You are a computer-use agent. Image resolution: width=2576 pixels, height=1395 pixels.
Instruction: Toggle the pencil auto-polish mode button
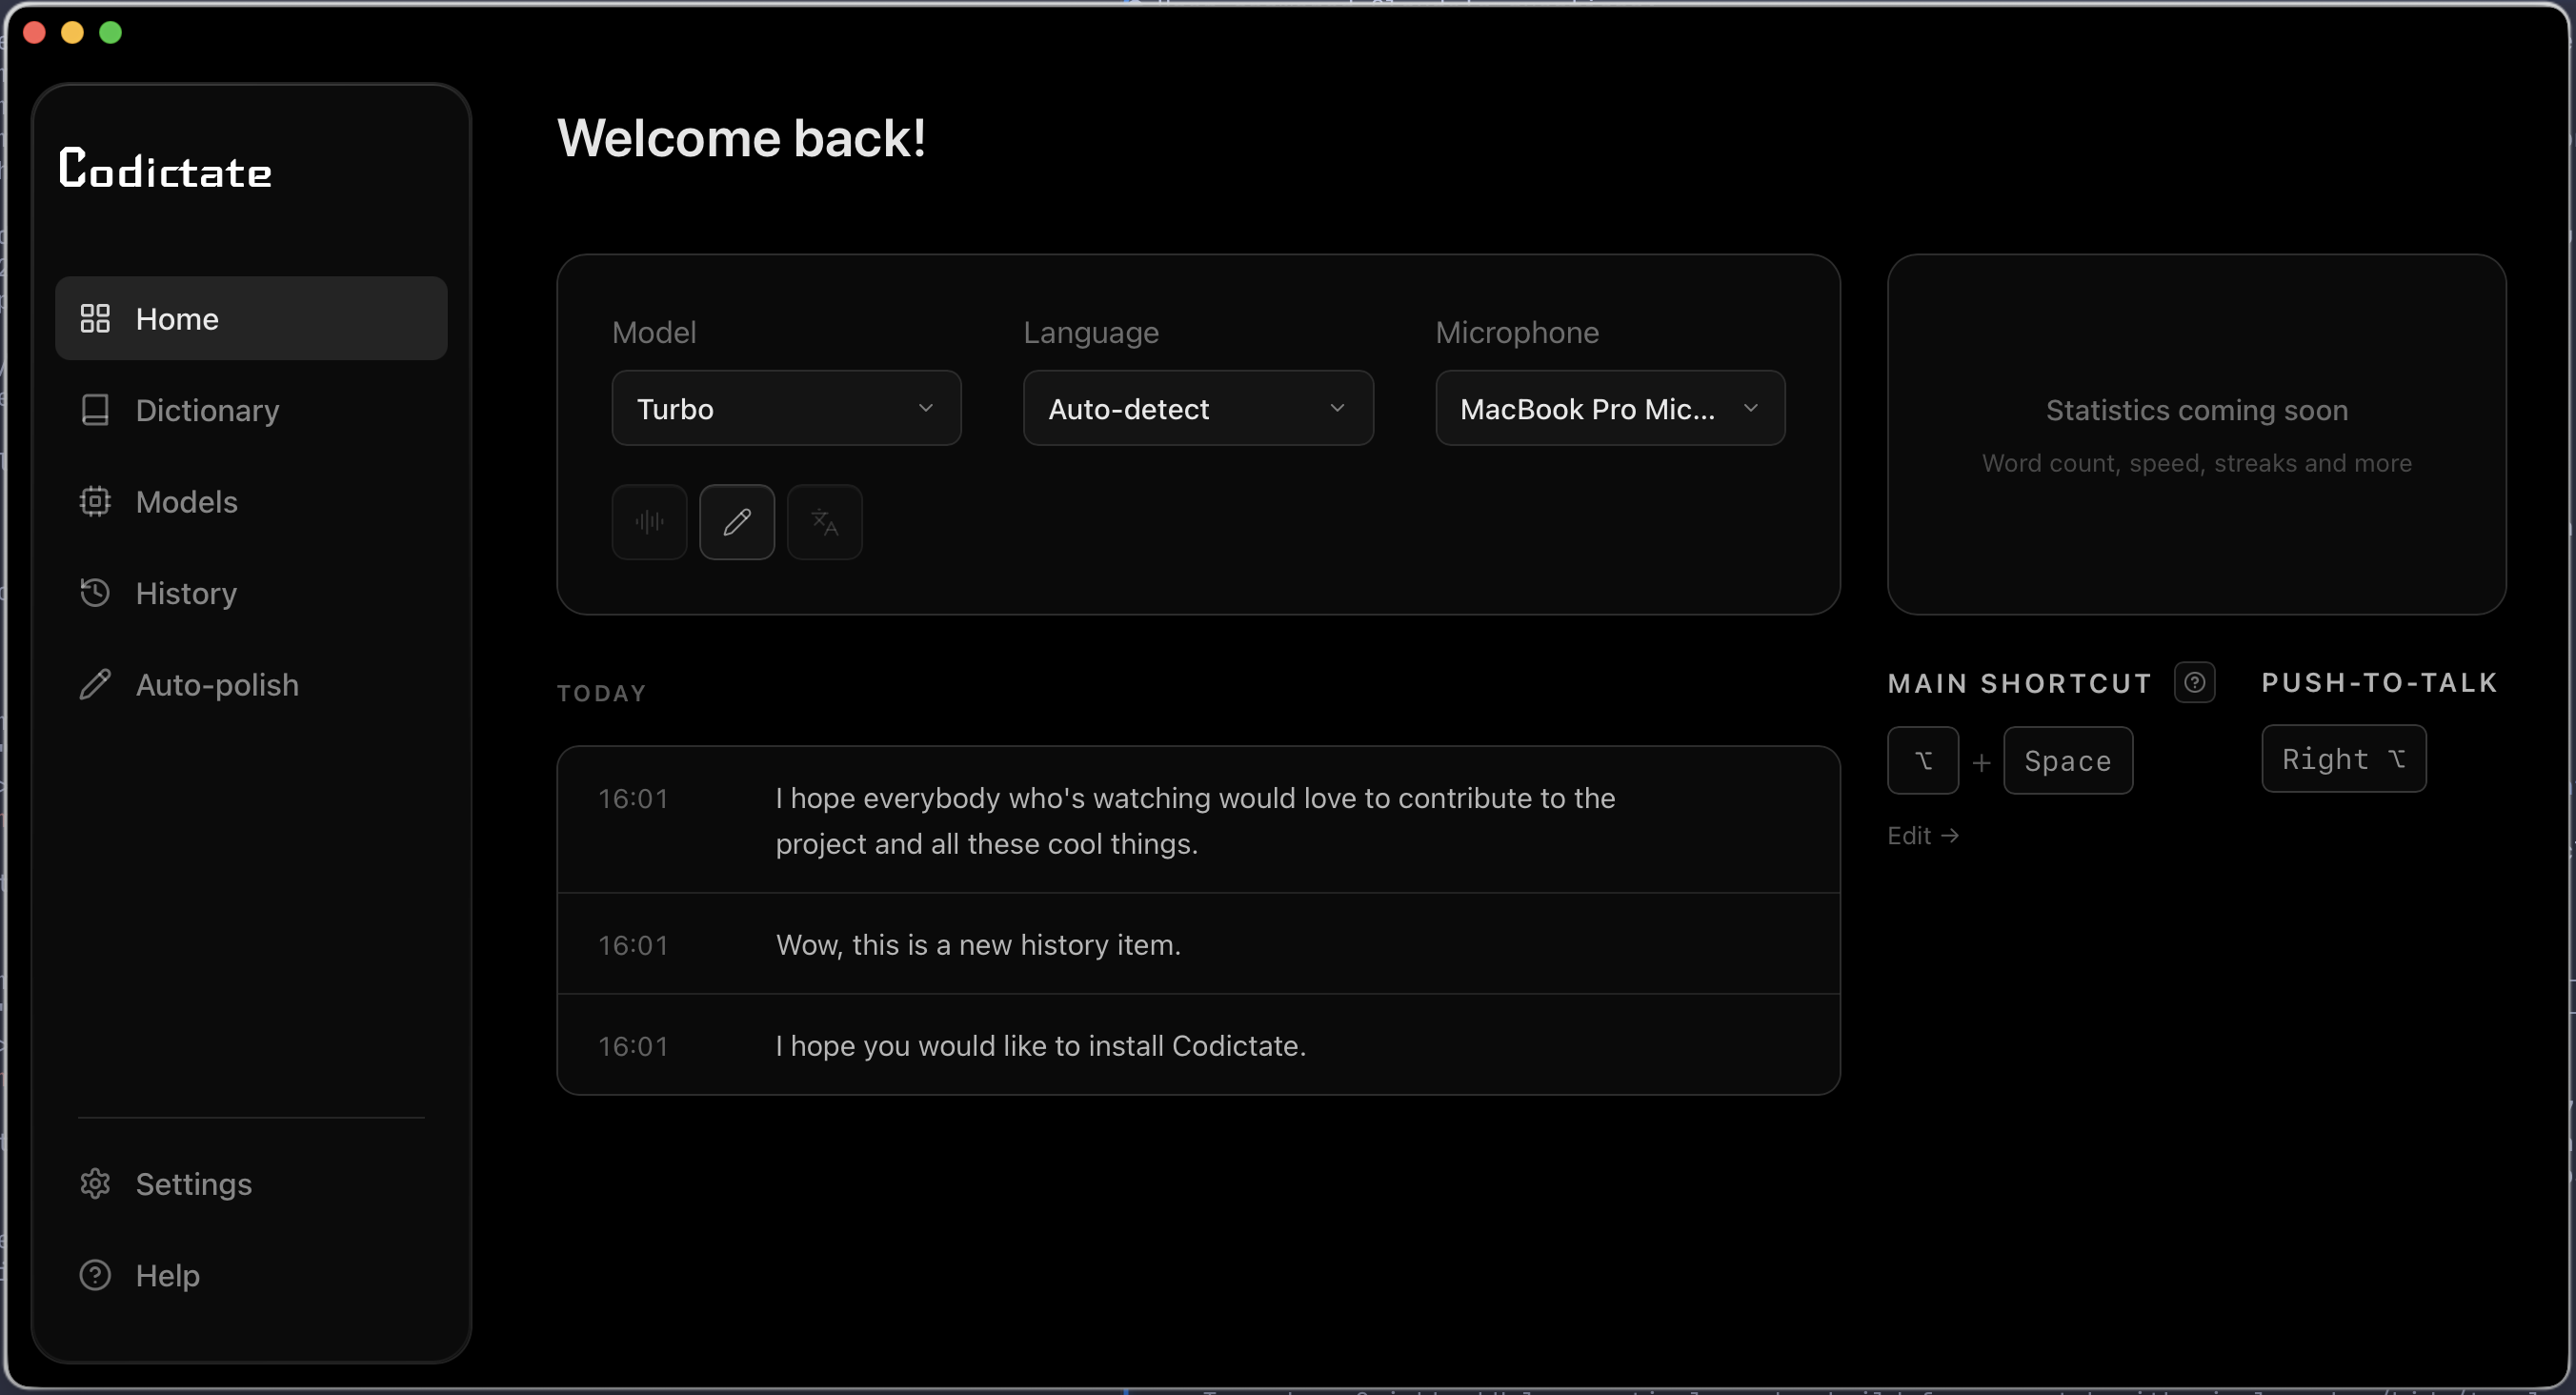[x=737, y=522]
